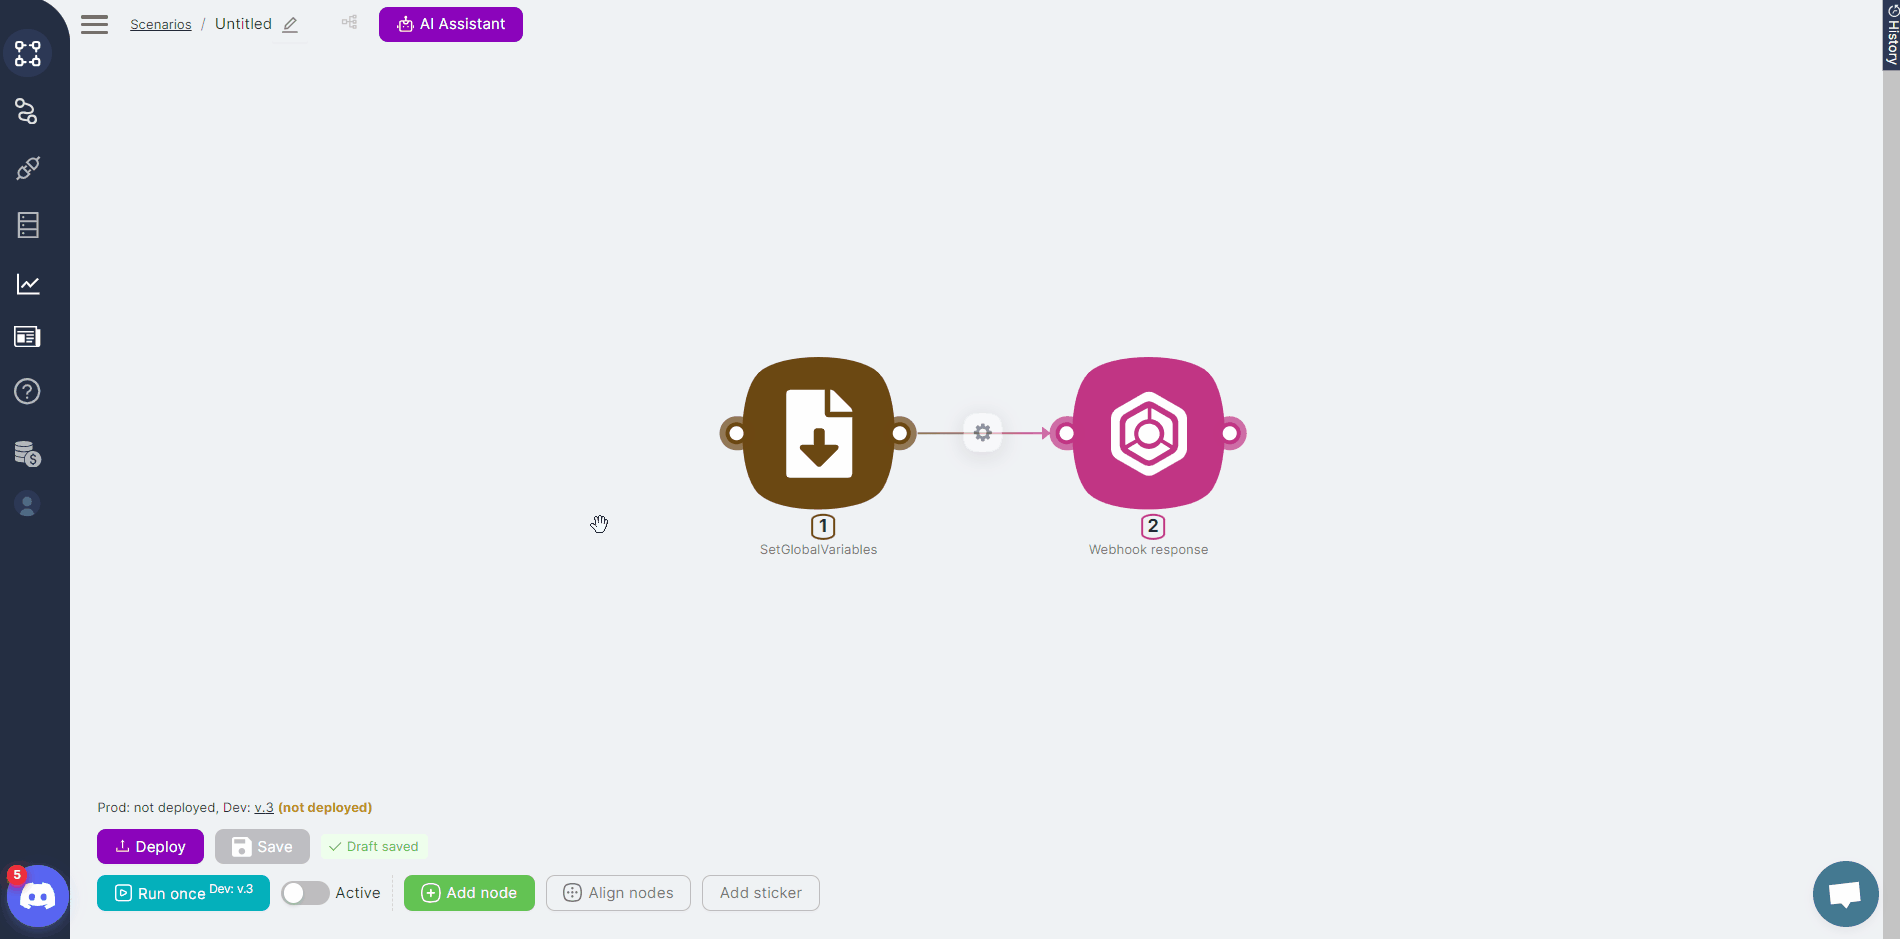This screenshot has width=1900, height=939.
Task: Edit the Untitled scenario name pencil
Action: tap(290, 25)
